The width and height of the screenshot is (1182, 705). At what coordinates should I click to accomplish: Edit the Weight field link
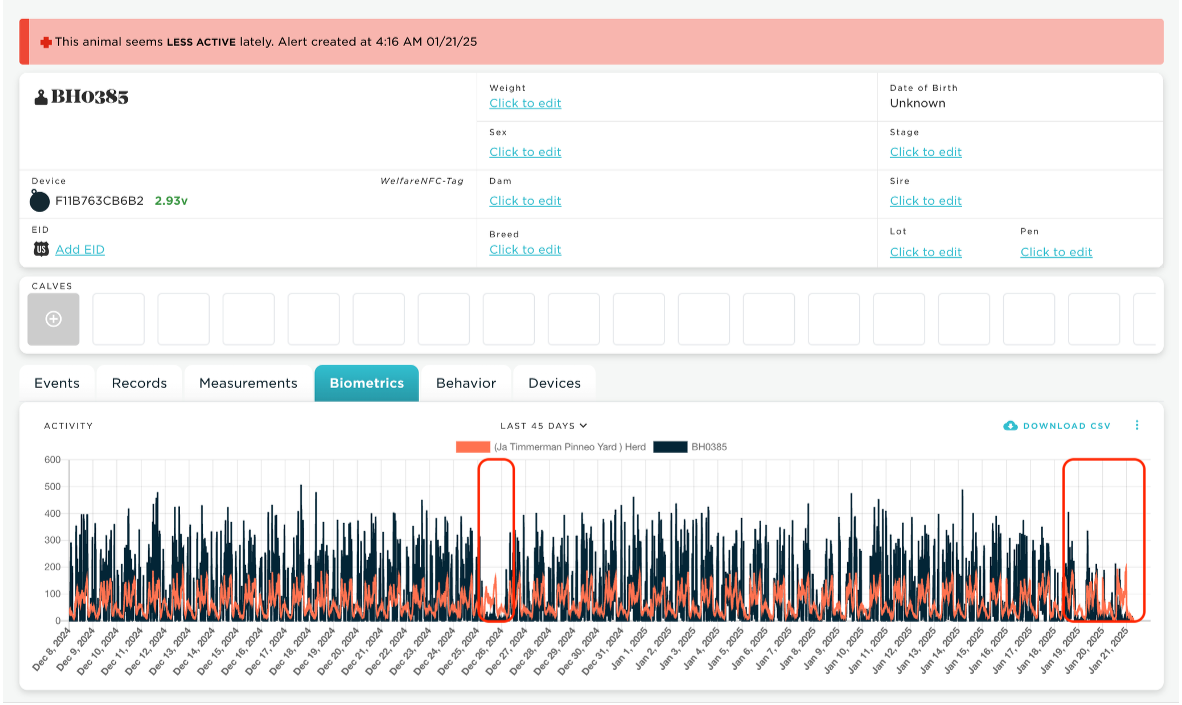click(525, 103)
